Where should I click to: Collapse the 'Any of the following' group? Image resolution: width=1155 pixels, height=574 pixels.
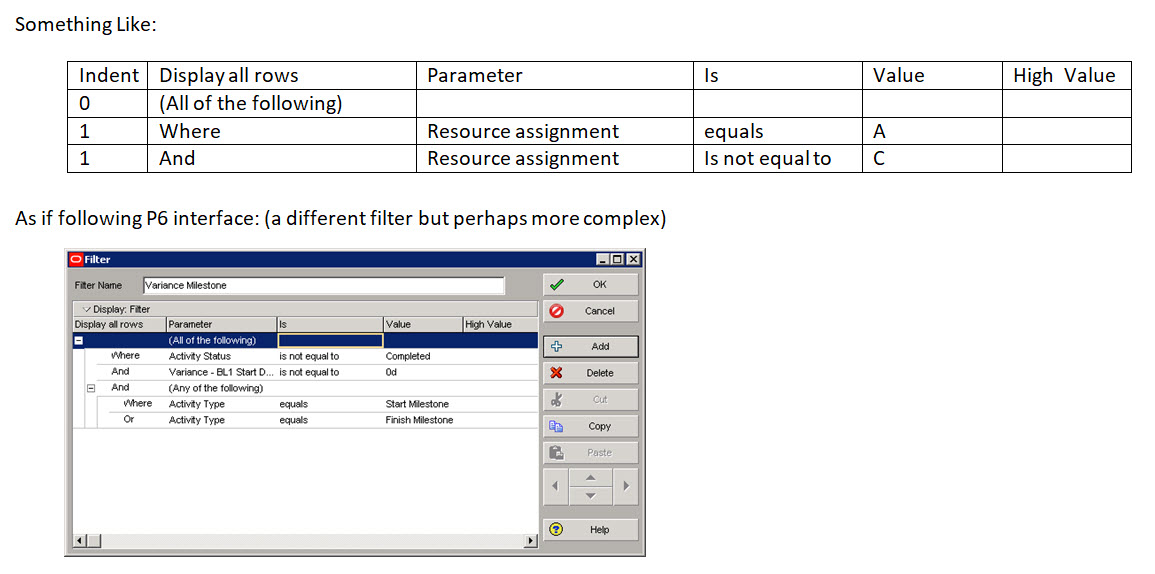[92, 388]
